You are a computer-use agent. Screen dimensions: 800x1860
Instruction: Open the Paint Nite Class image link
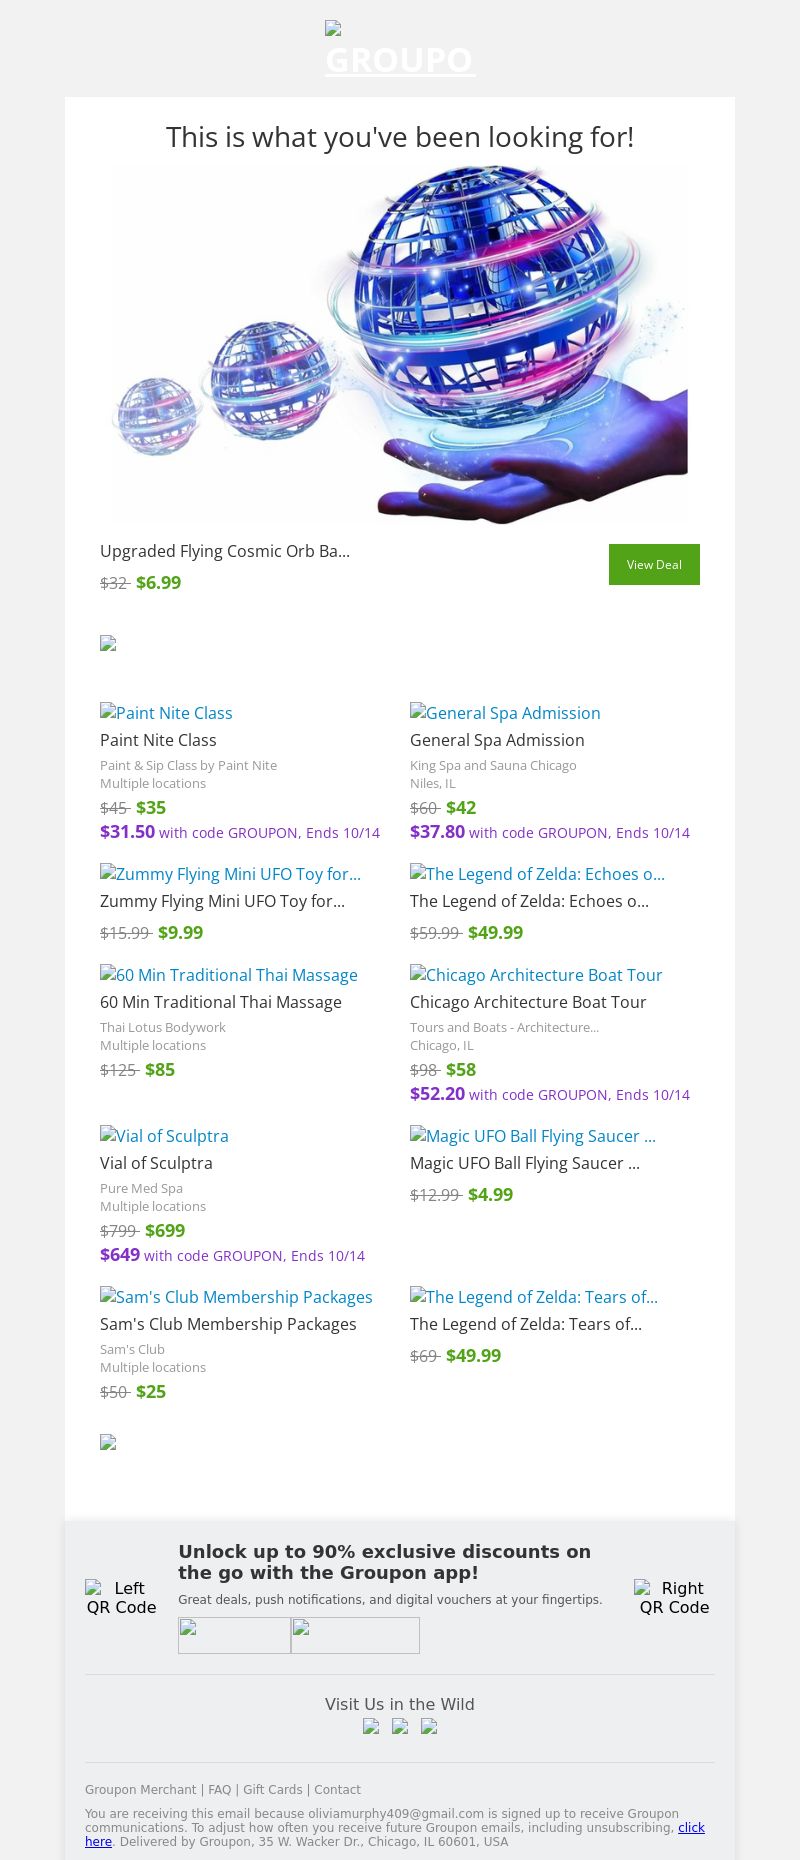tap(166, 713)
